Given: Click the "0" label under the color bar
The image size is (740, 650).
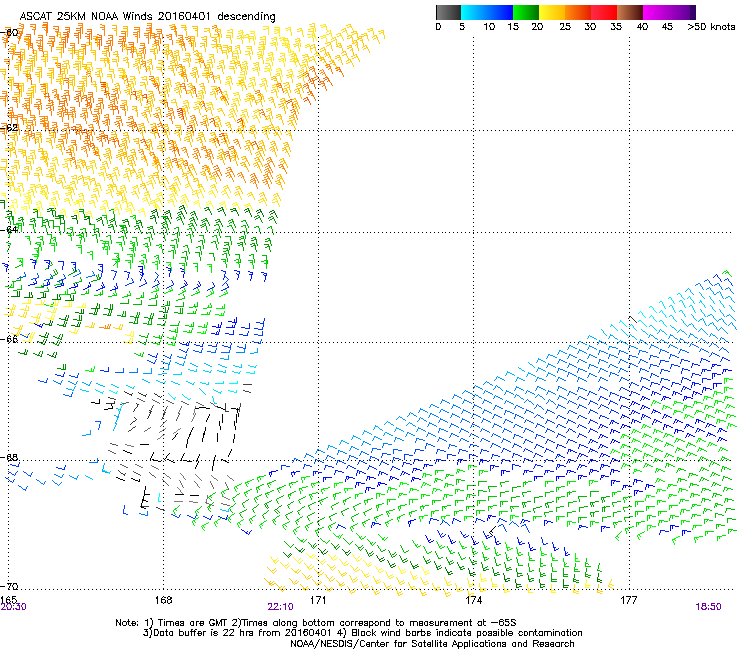Looking at the screenshot, I should (438, 27).
